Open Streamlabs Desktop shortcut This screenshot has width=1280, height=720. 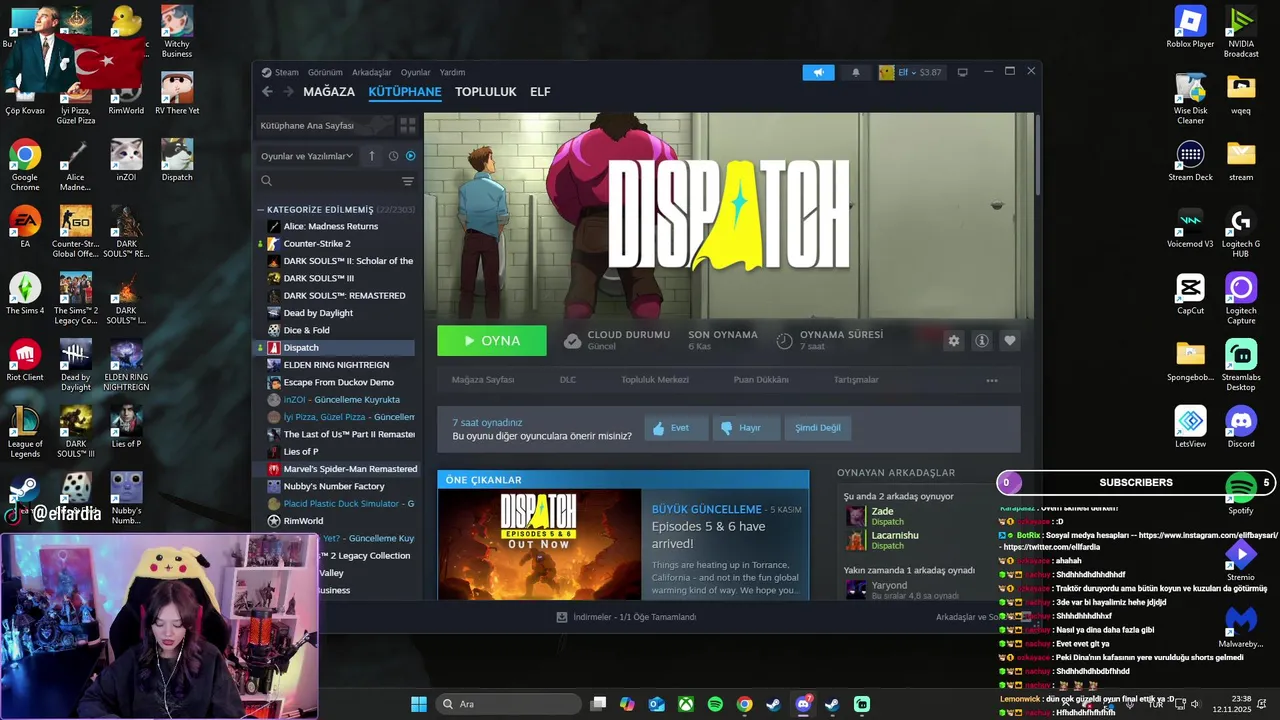(x=1241, y=365)
